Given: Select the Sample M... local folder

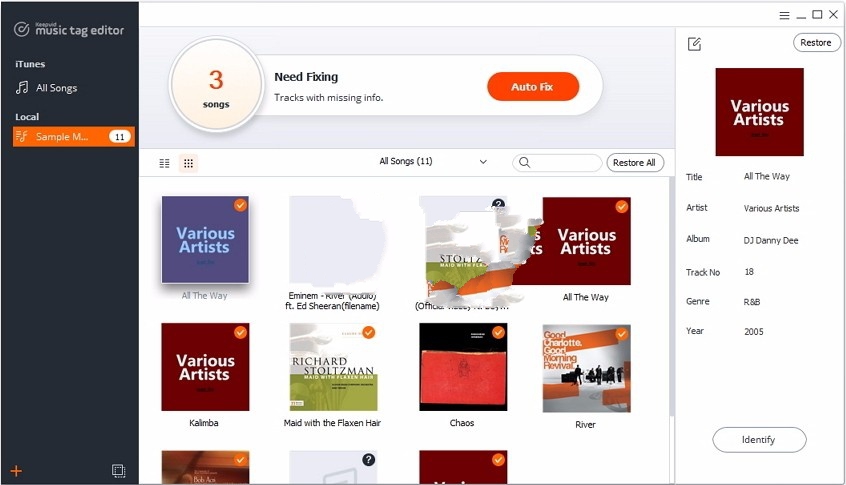Looking at the screenshot, I should pos(73,136).
